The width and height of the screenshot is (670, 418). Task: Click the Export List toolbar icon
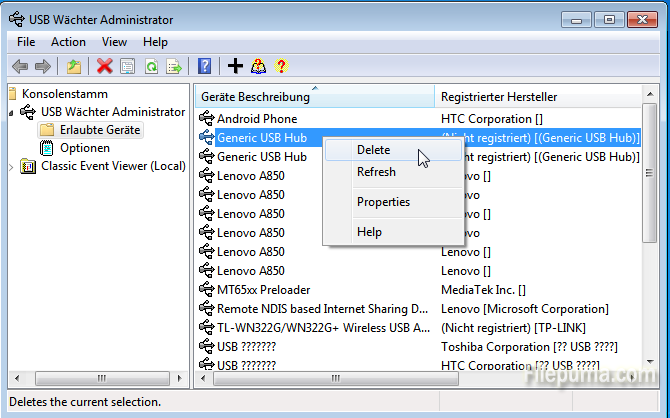click(x=174, y=66)
